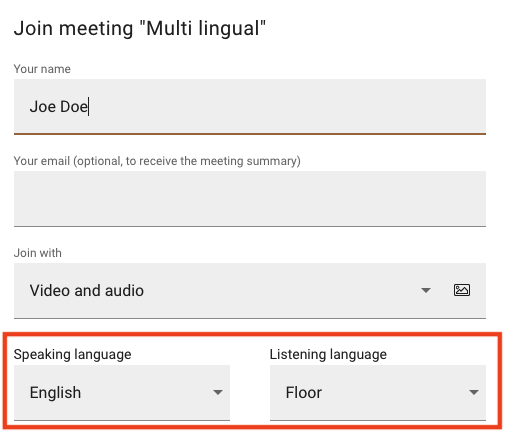Click the Joe Doe text in name field
Viewport: 505px width, 435px height.
click(59, 107)
